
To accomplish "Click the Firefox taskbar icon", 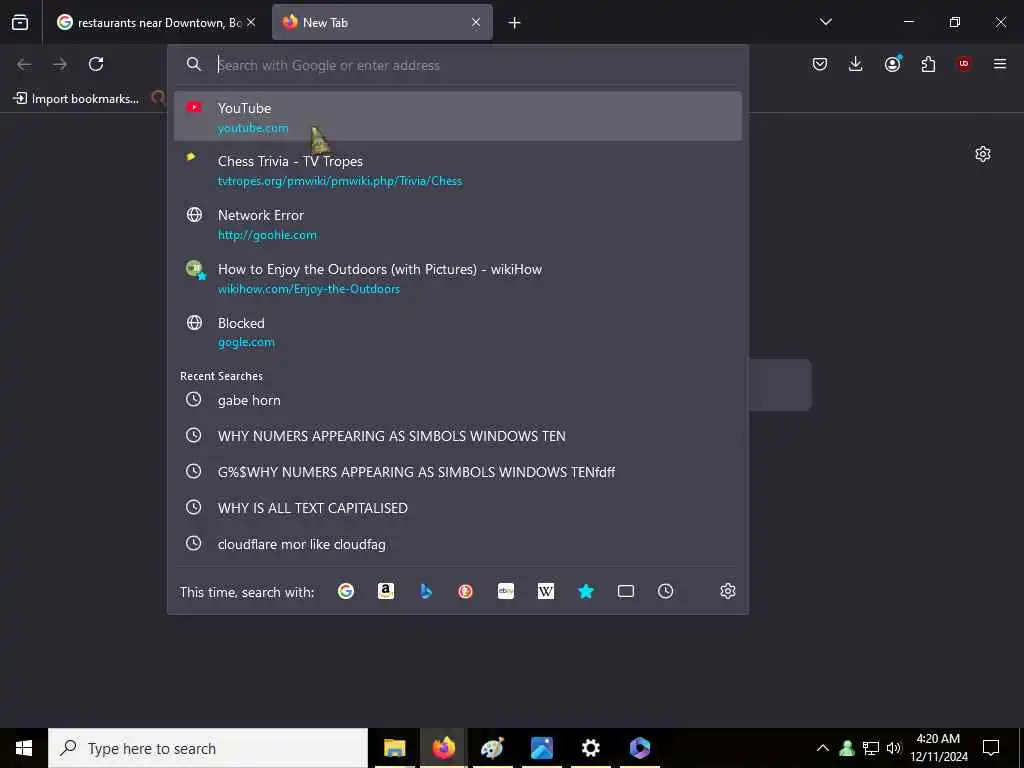I will coord(443,748).
